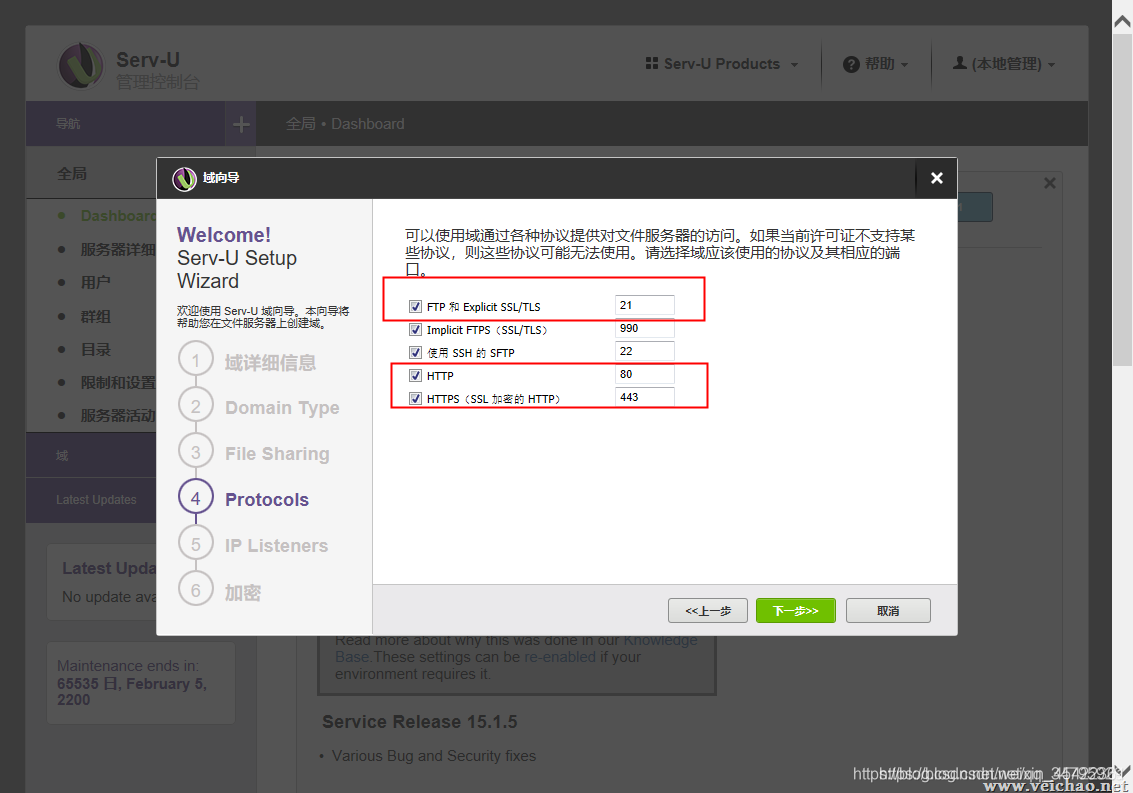1133x793 pixels.
Task: Click the vertical scrollbar thumb
Action: coord(1122,200)
